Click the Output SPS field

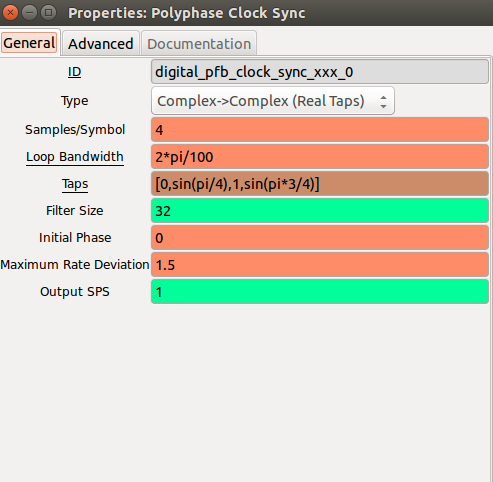tap(320, 292)
